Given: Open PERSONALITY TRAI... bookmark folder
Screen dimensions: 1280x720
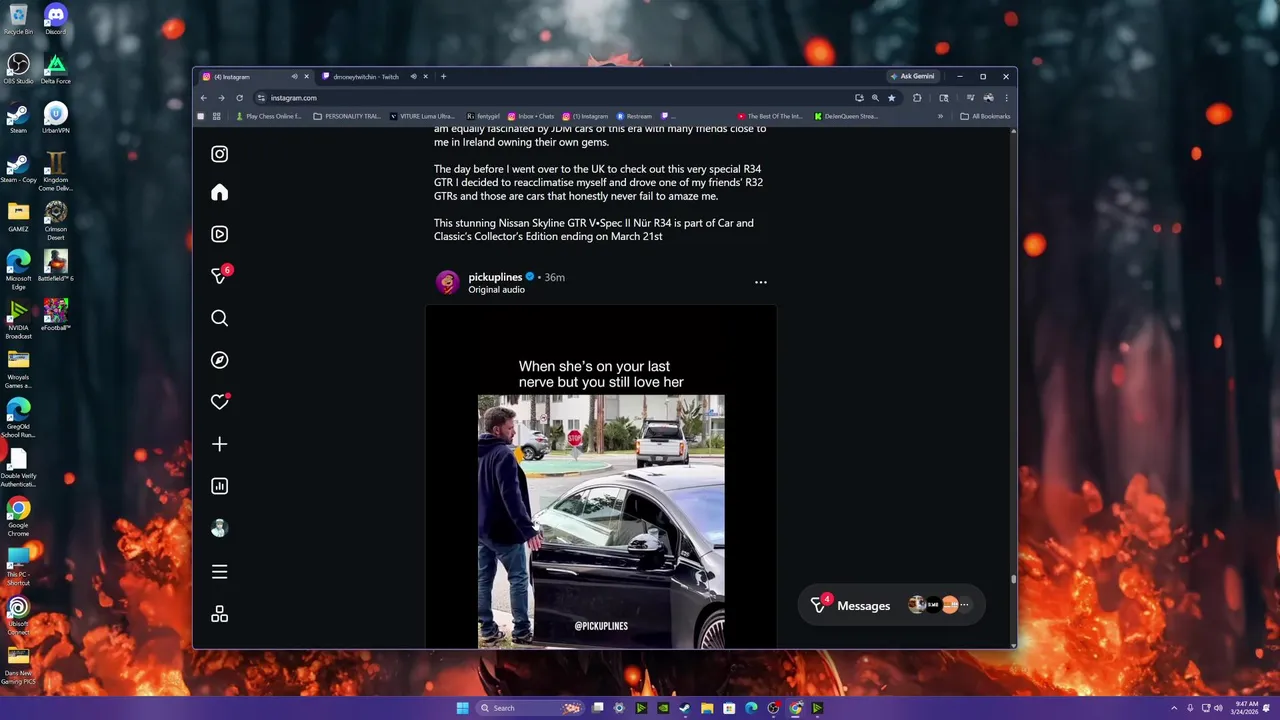Looking at the screenshot, I should [x=347, y=116].
